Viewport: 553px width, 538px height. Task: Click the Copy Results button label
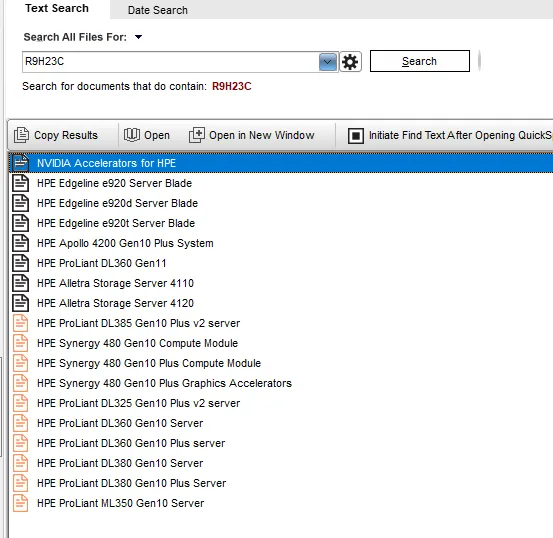pos(66,135)
